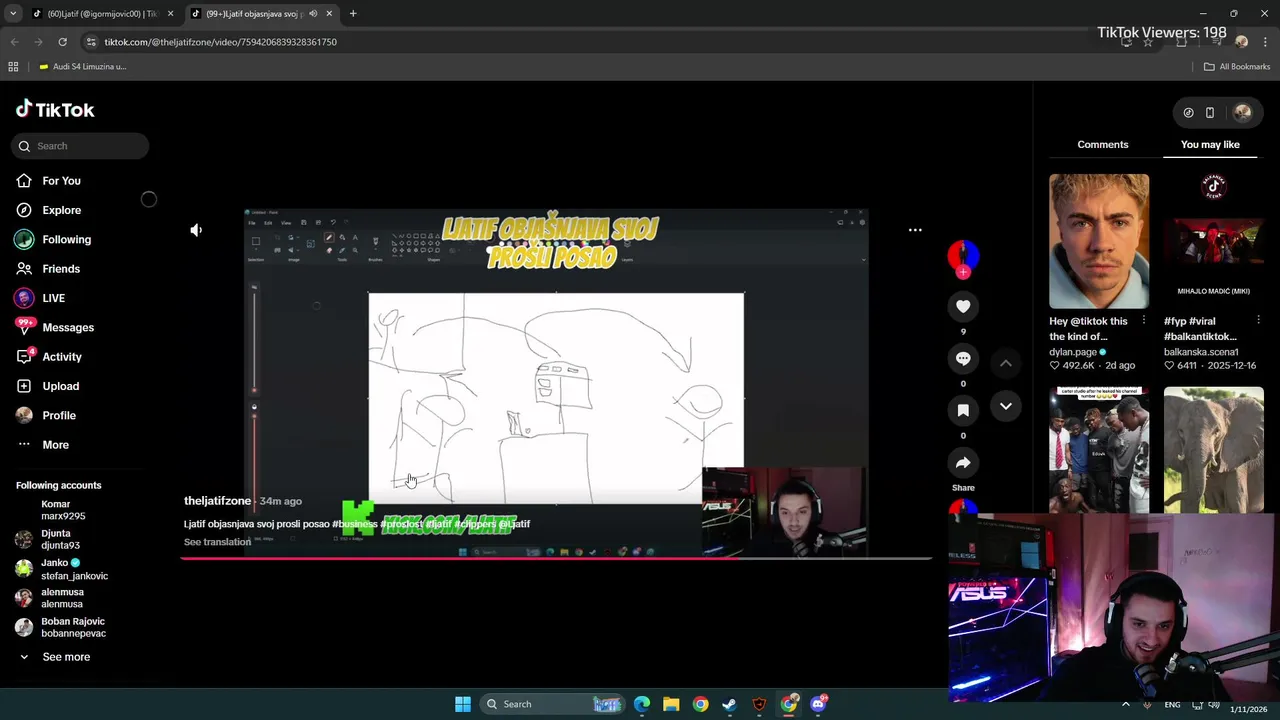Viewport: 1280px width, 720px height.
Task: Open the Windows Start menu
Action: [463, 704]
